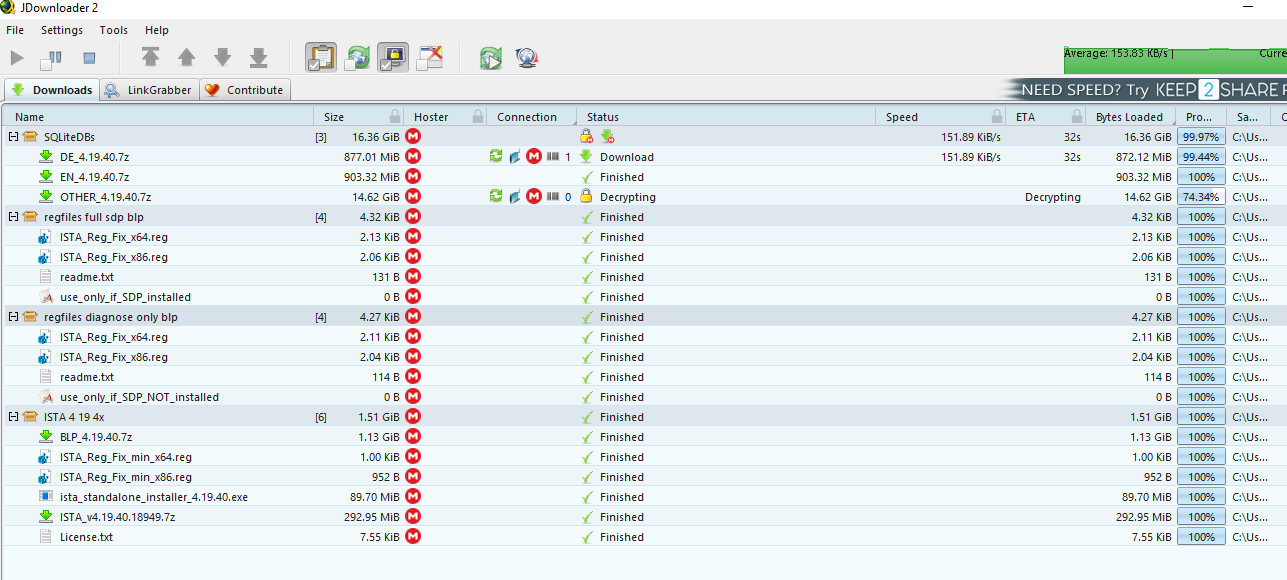Move selected item down one position
This screenshot has width=1287, height=580.
(222, 58)
